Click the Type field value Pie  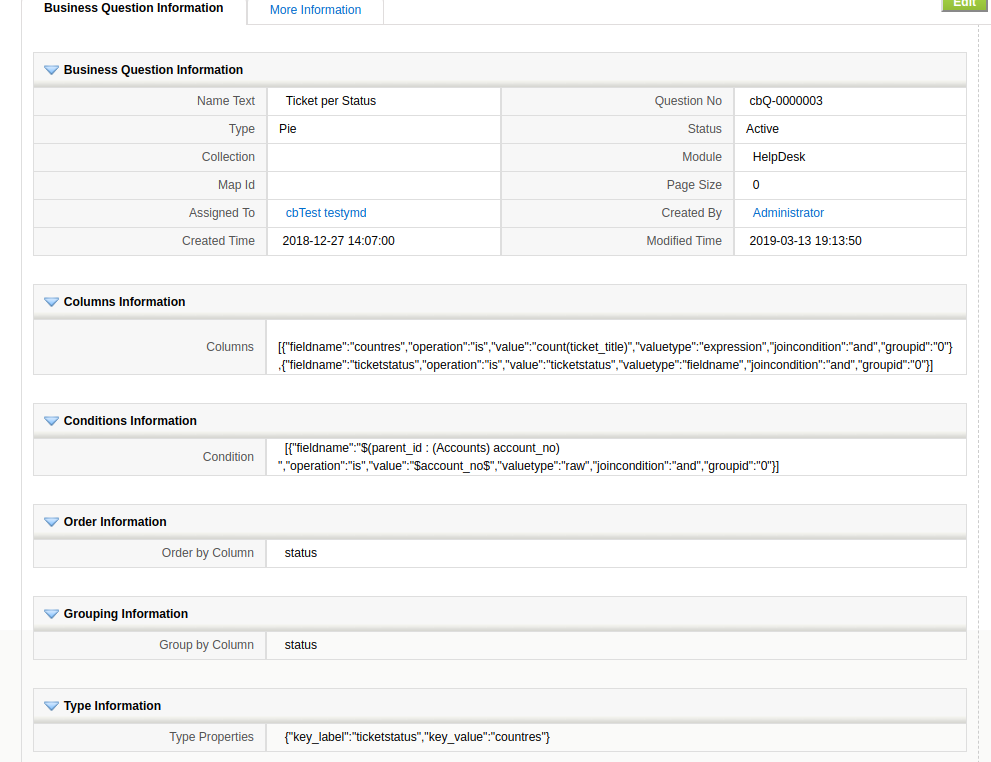pos(288,129)
